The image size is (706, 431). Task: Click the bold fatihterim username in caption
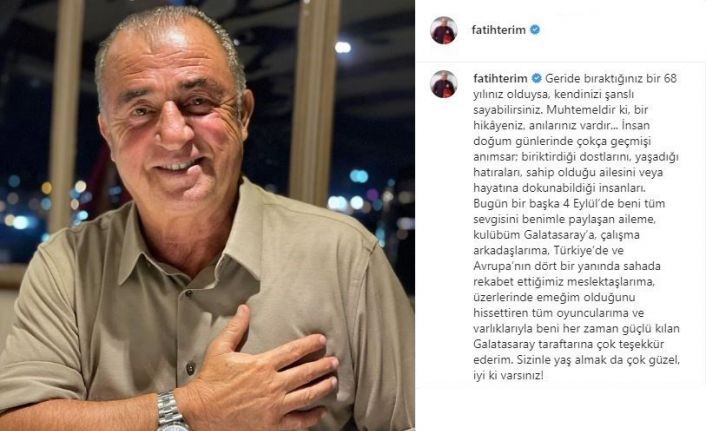click(x=500, y=78)
